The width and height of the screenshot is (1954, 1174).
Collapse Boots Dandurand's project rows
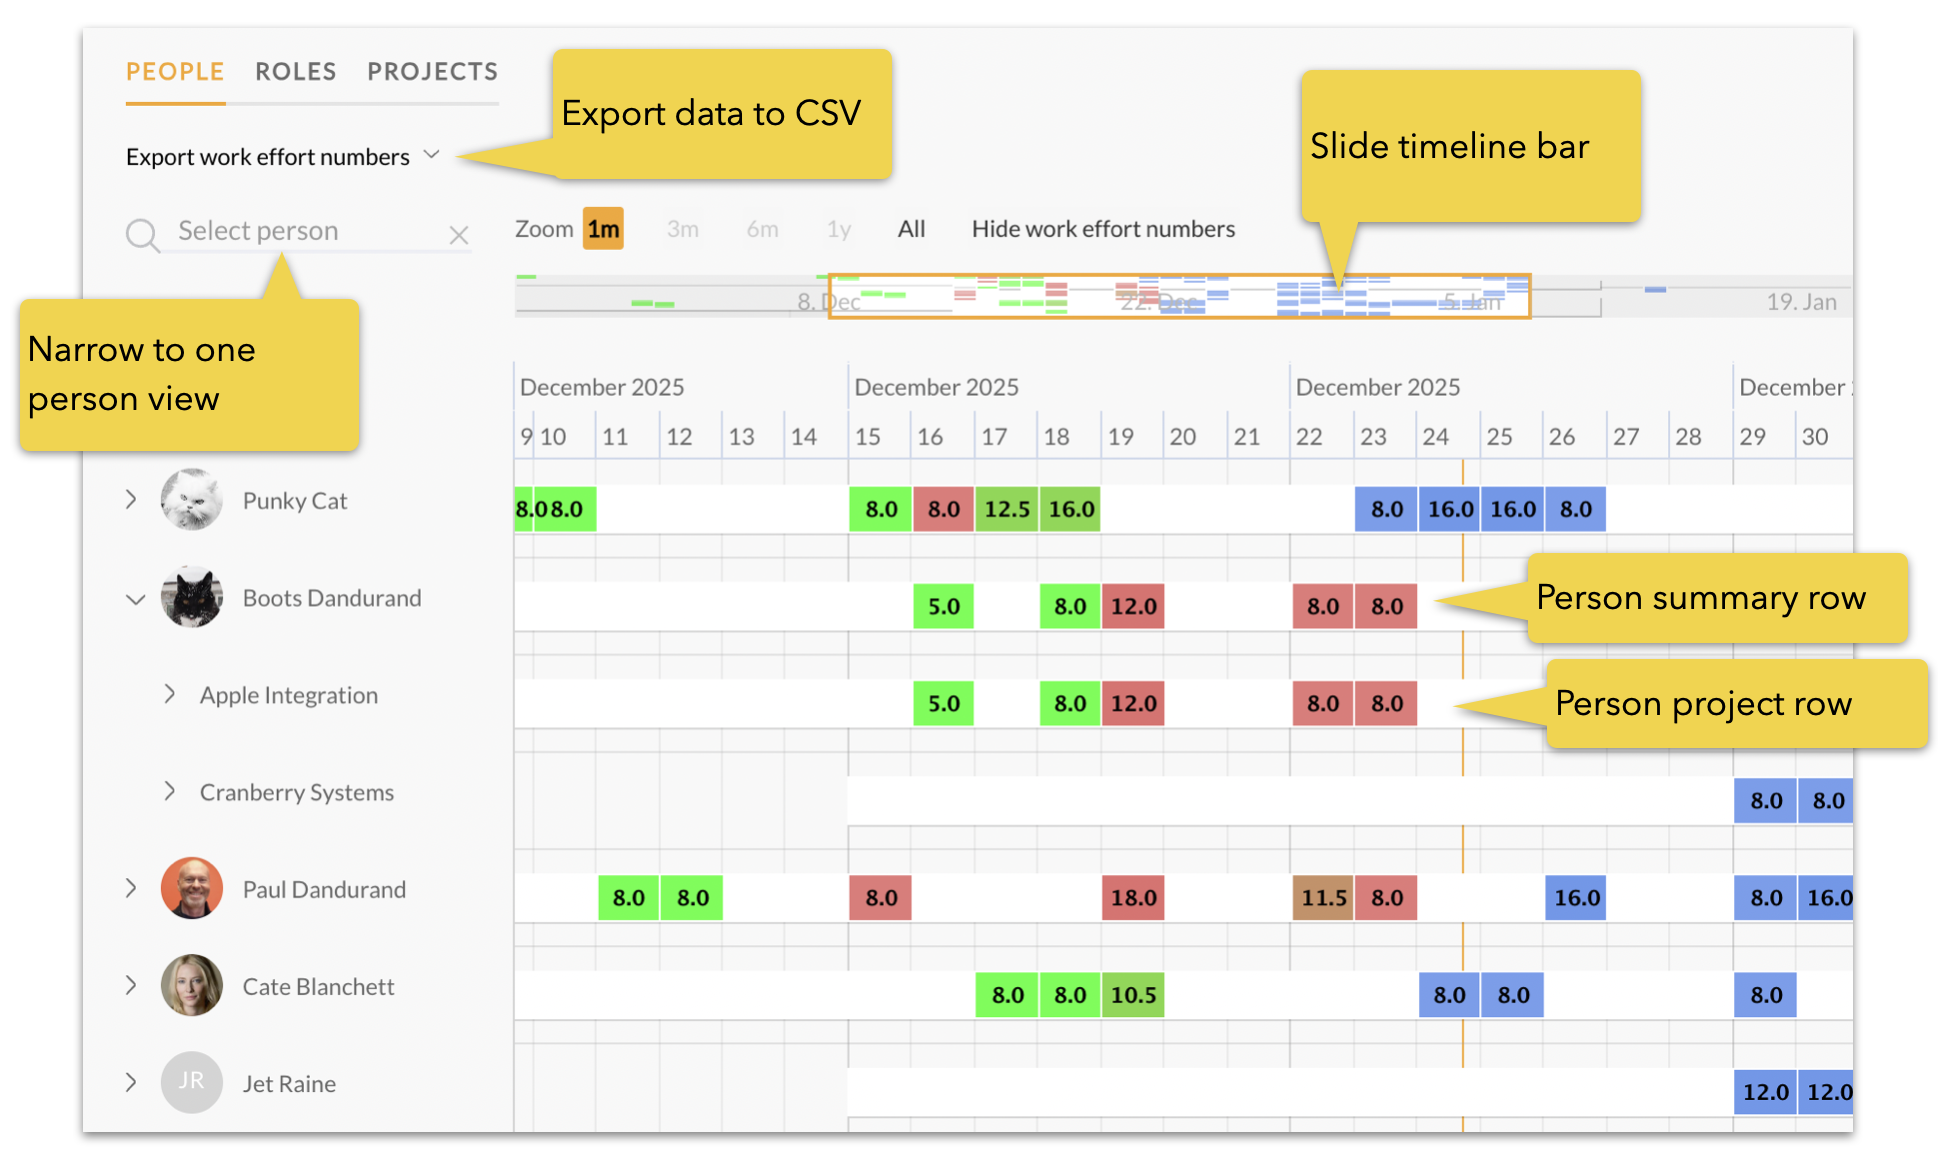click(135, 599)
